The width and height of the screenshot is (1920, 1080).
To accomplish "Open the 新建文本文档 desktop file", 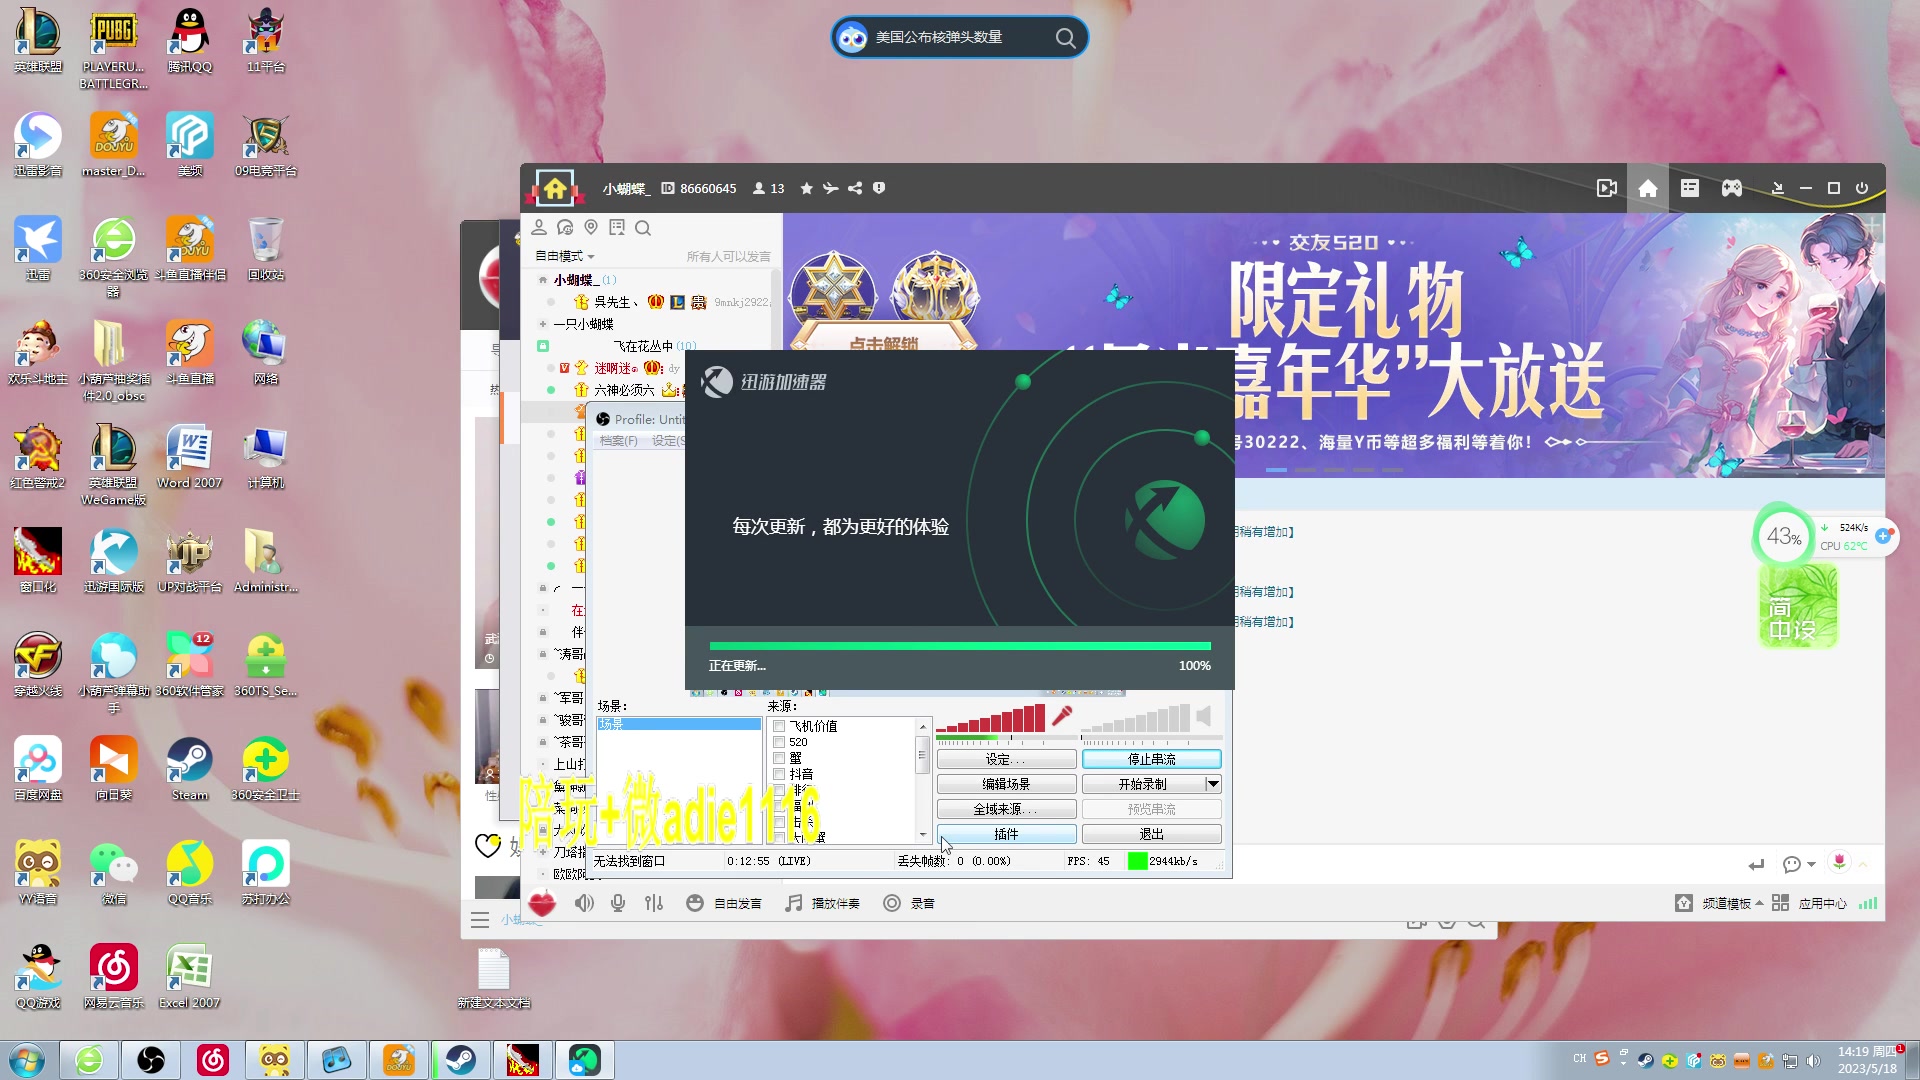I will point(493,977).
